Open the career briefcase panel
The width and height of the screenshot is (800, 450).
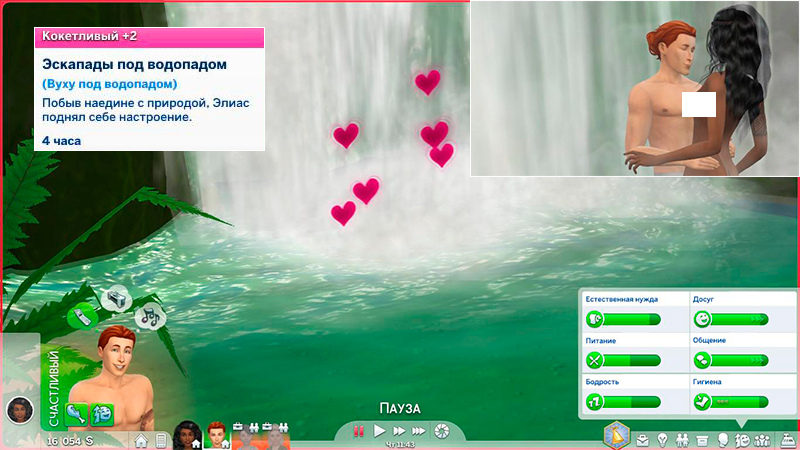click(643, 440)
